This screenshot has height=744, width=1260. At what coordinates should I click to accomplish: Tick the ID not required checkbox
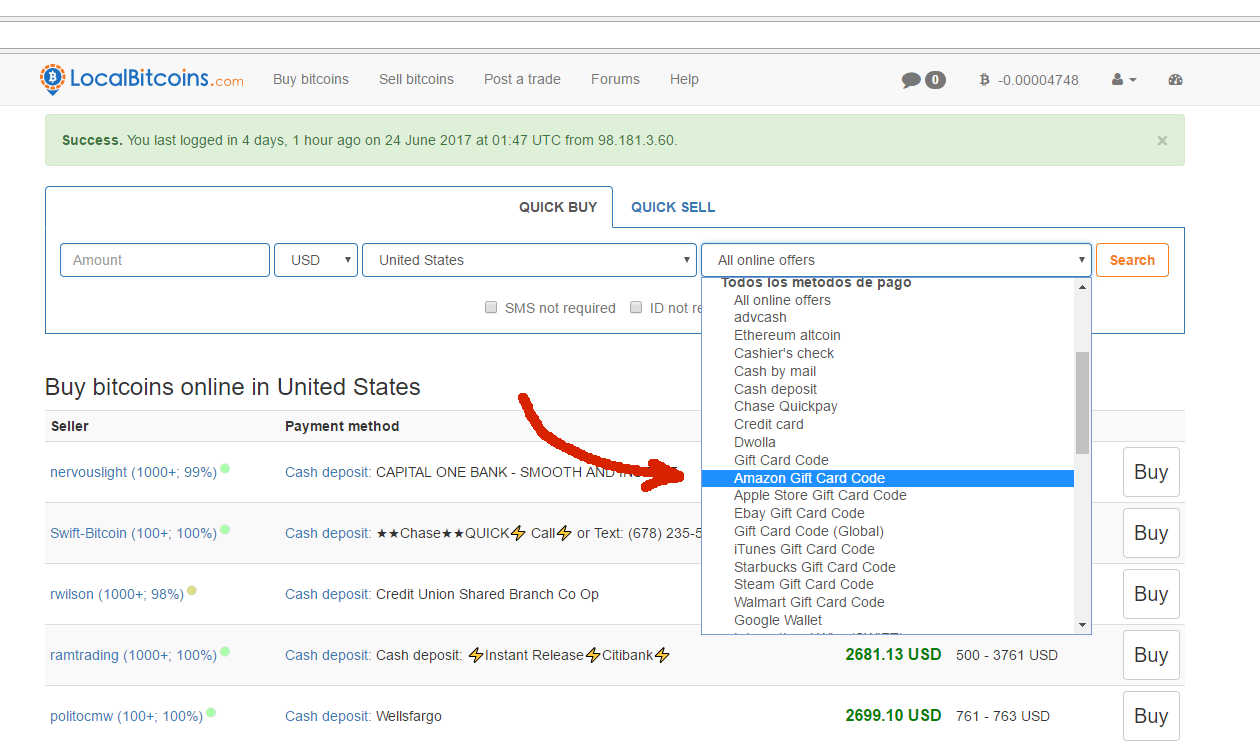coord(636,308)
